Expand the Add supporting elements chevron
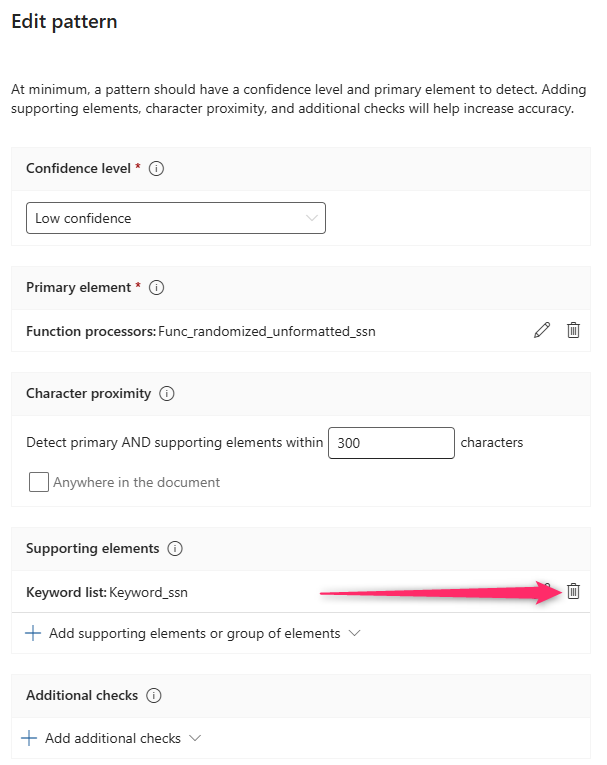607x765 pixels. [x=354, y=634]
